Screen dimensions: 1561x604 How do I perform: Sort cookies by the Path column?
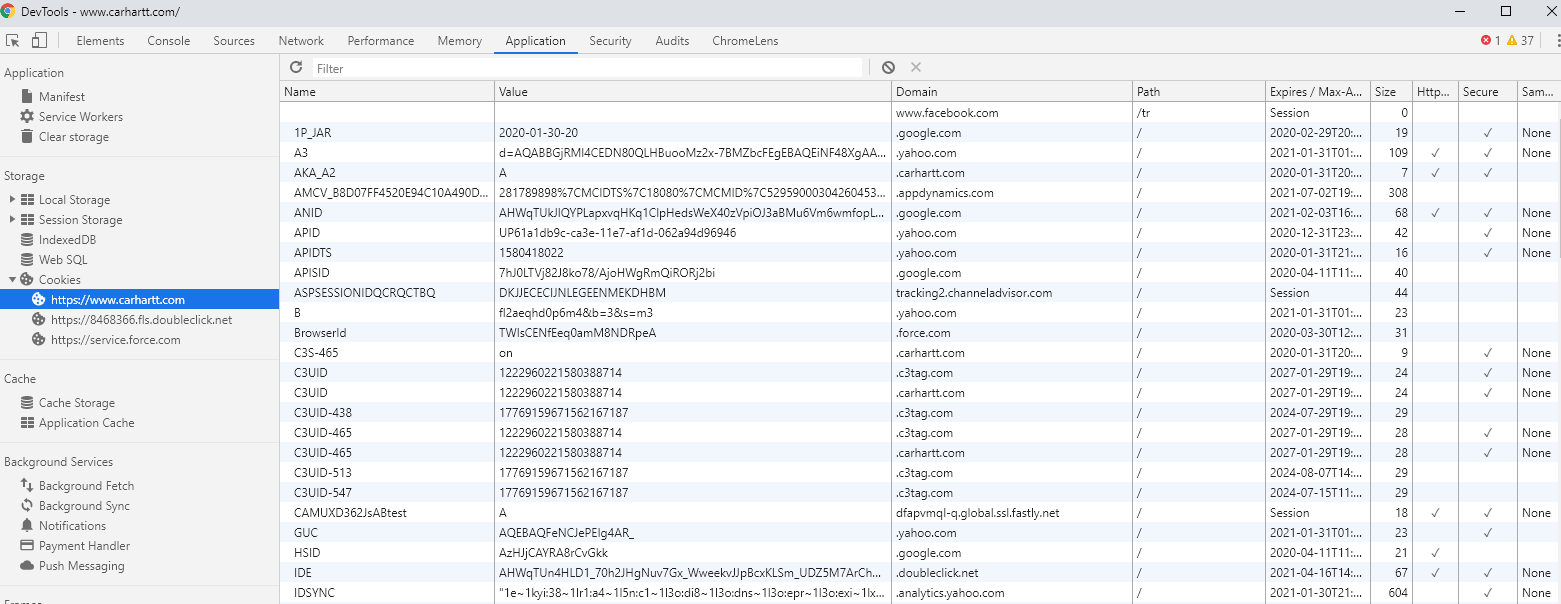click(1198, 92)
